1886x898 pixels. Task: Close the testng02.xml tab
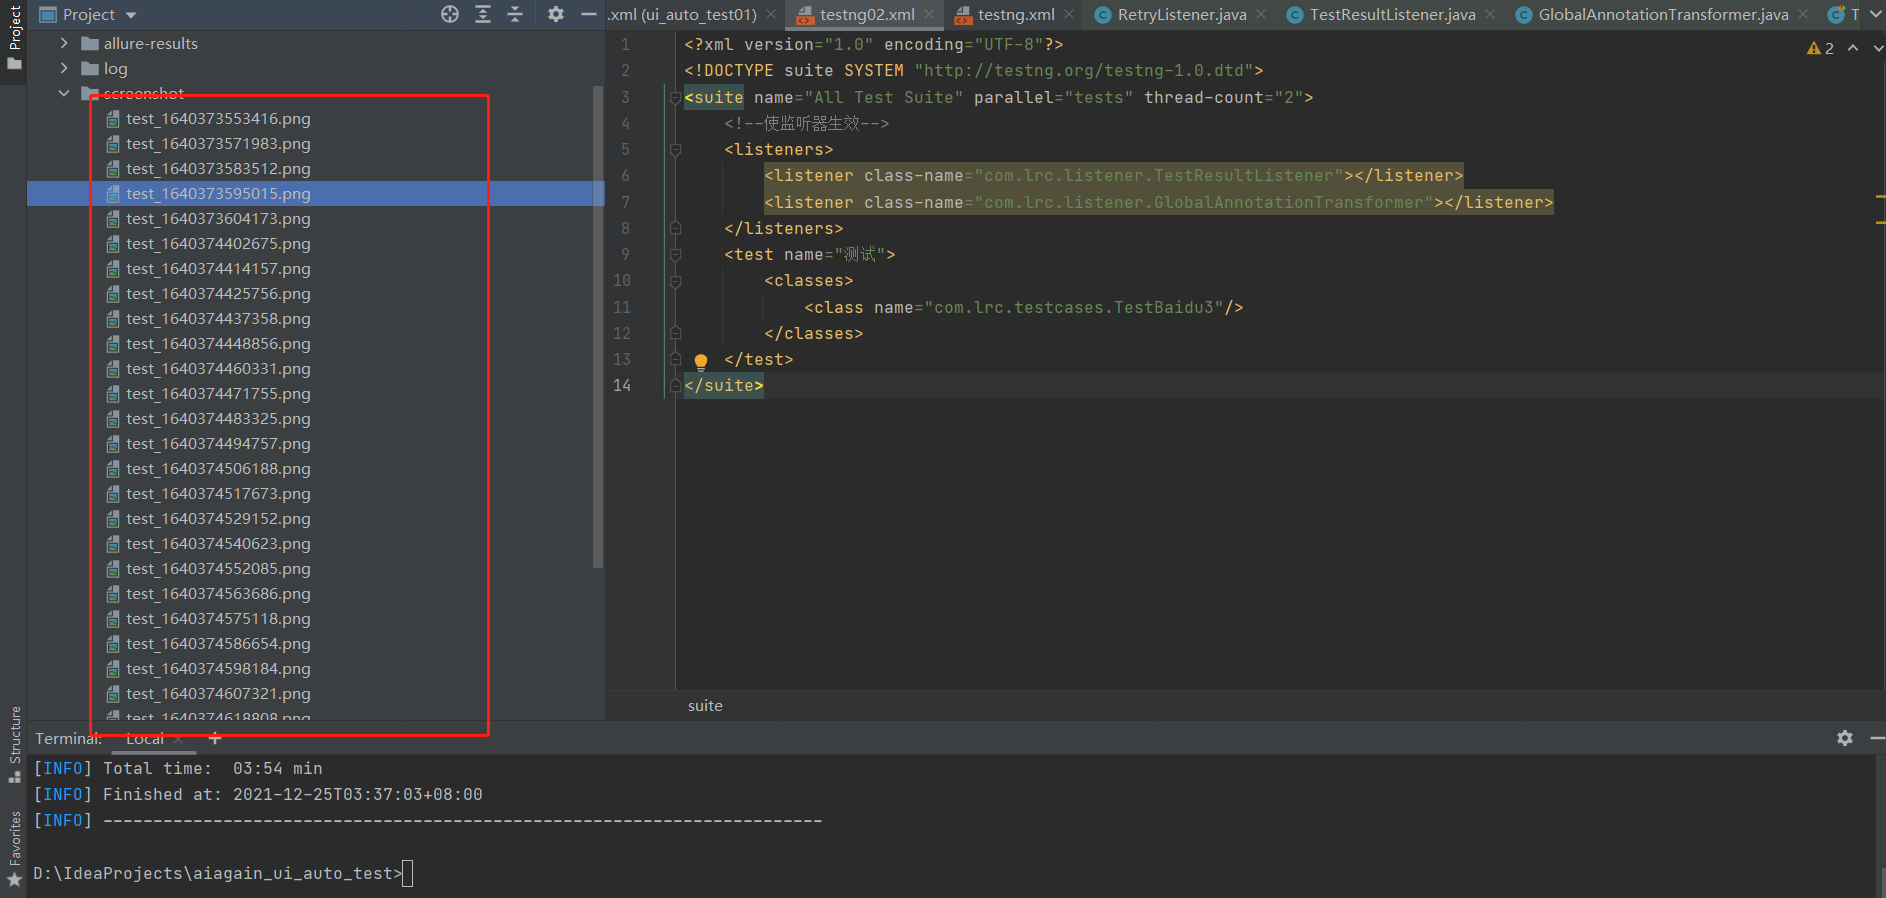coord(929,14)
